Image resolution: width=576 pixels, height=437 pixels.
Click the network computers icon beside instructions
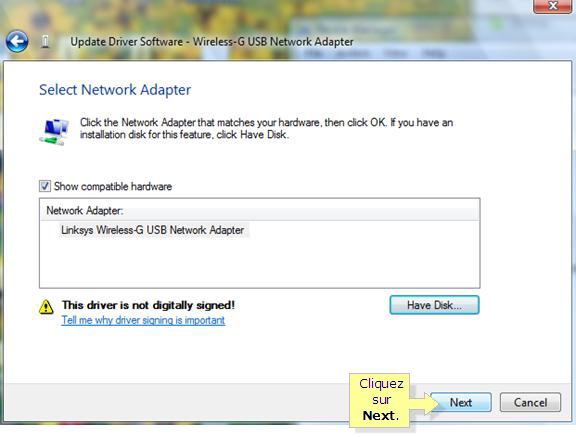pyautogui.click(x=54, y=132)
